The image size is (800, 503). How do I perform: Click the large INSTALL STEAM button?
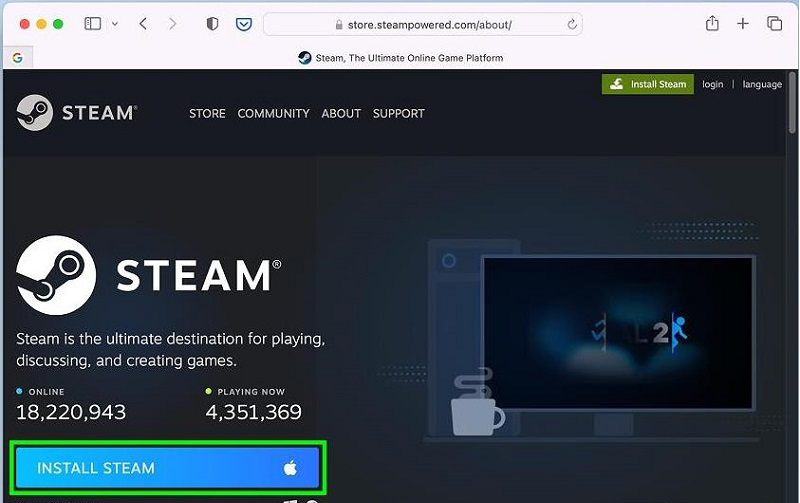[x=167, y=468]
